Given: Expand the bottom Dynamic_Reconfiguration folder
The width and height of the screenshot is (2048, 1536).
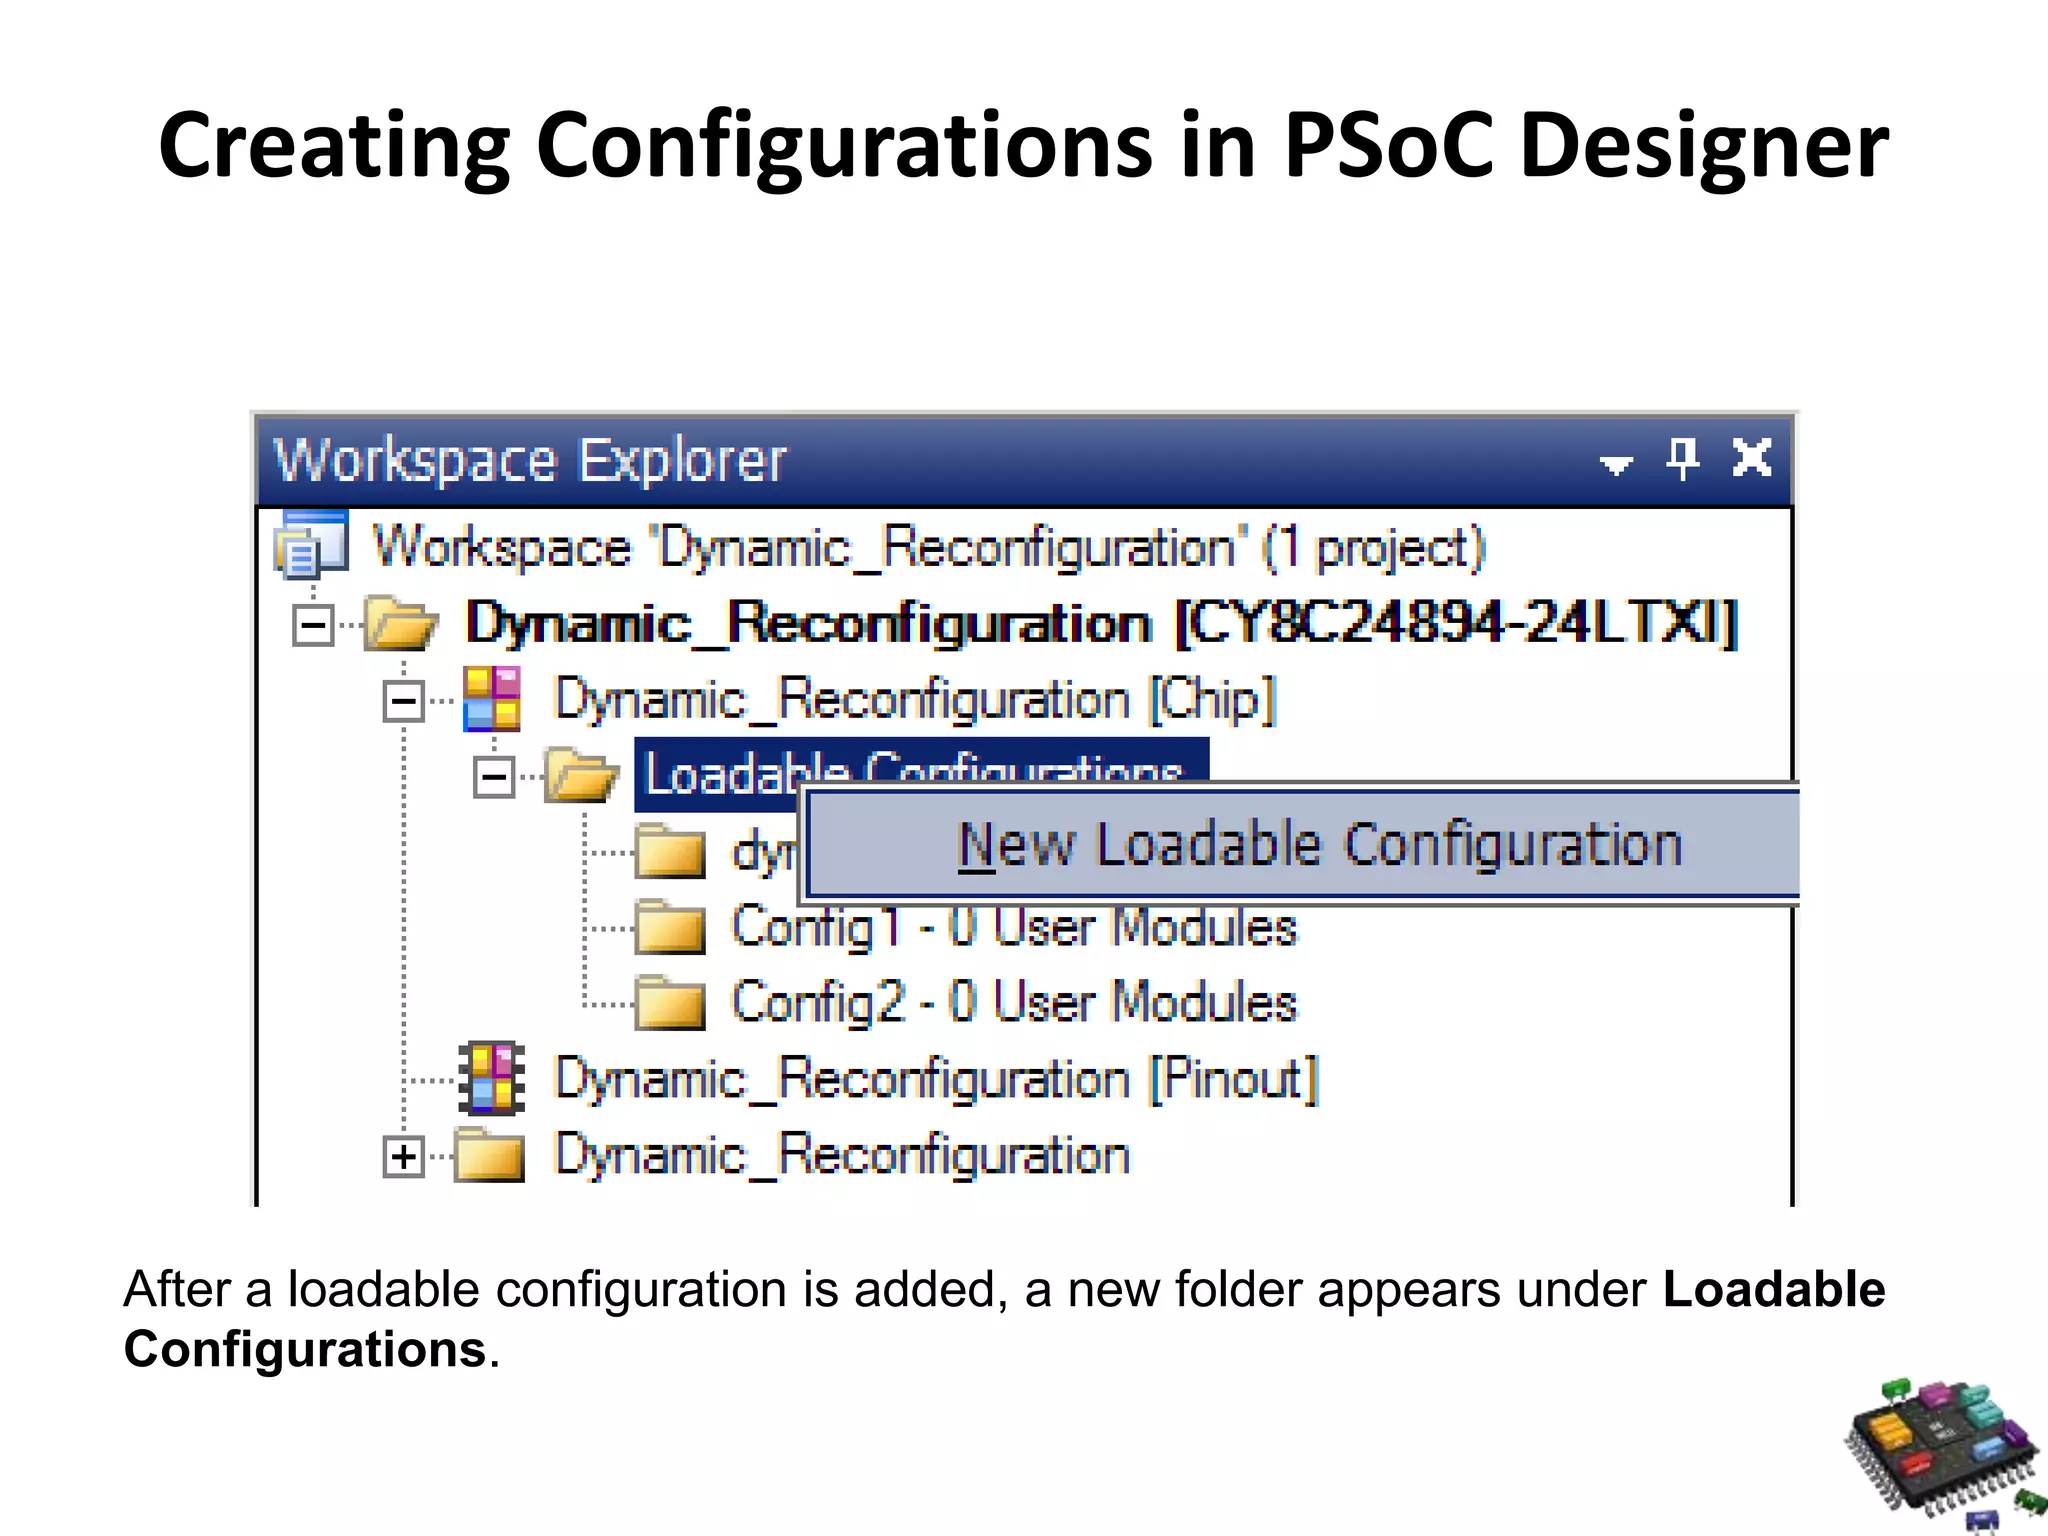Looking at the screenshot, I should 403,1157.
